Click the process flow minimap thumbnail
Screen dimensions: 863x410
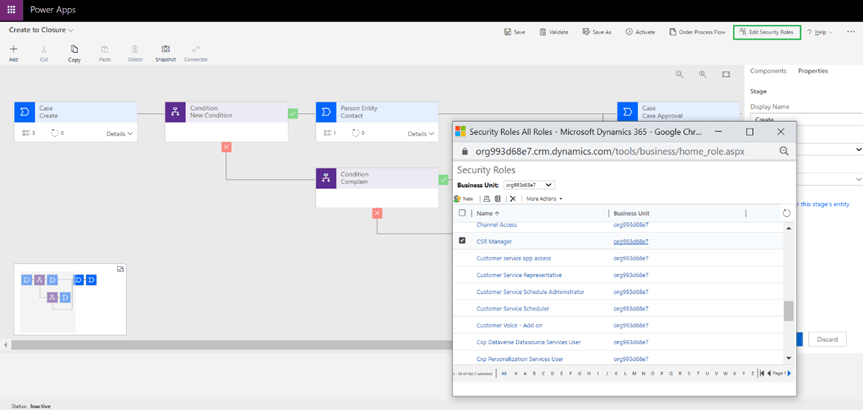[x=70, y=298]
